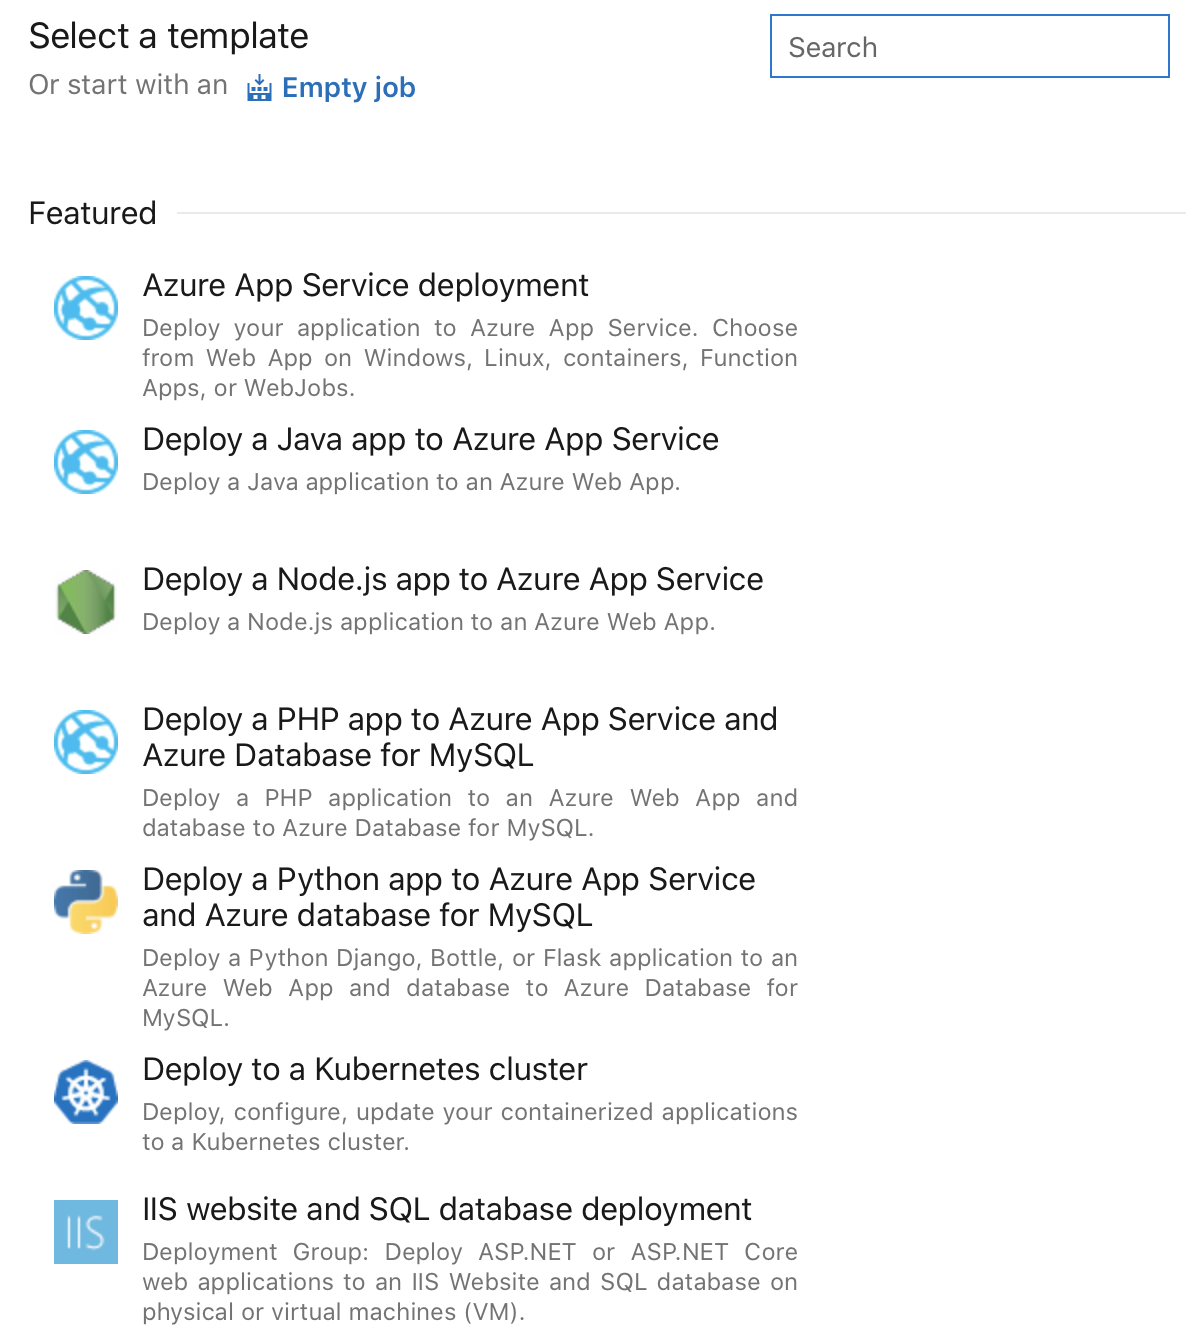This screenshot has height=1342, width=1186.
Task: Click the download icon beside Empty job
Action: tap(259, 88)
